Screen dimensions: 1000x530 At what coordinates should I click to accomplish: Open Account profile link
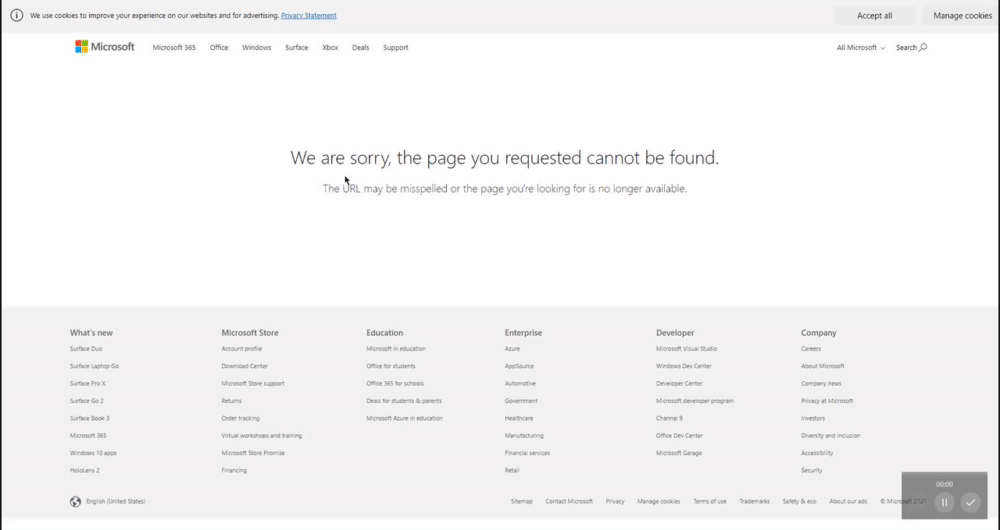(x=242, y=349)
